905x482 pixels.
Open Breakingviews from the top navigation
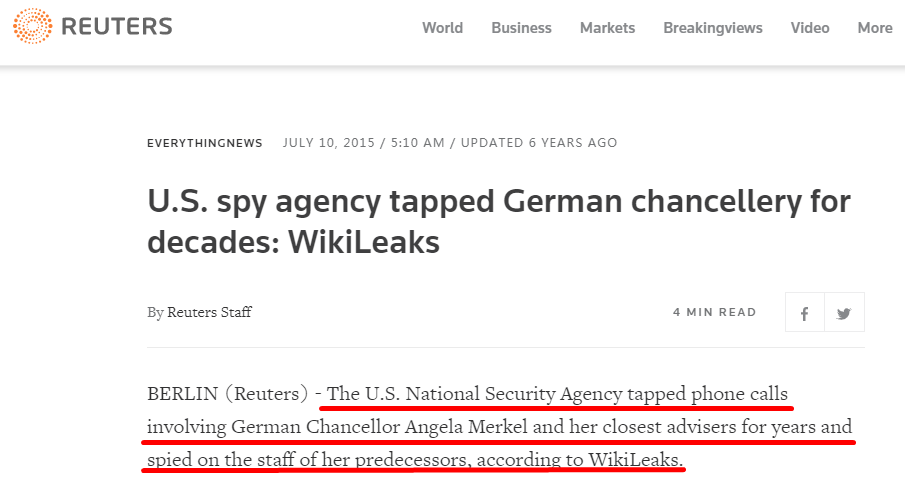(712, 28)
